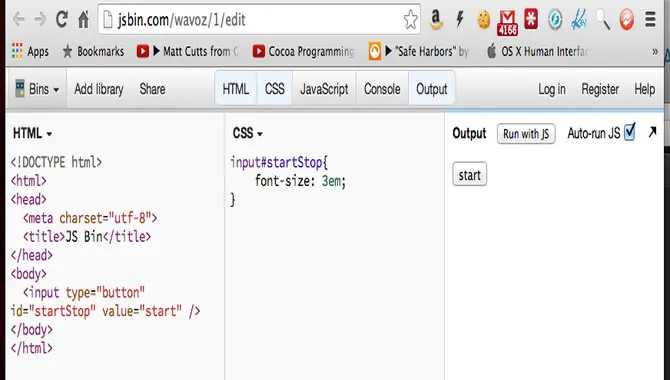Viewport: 670px width, 380px height.
Task: Open the Help menu
Action: coord(644,89)
